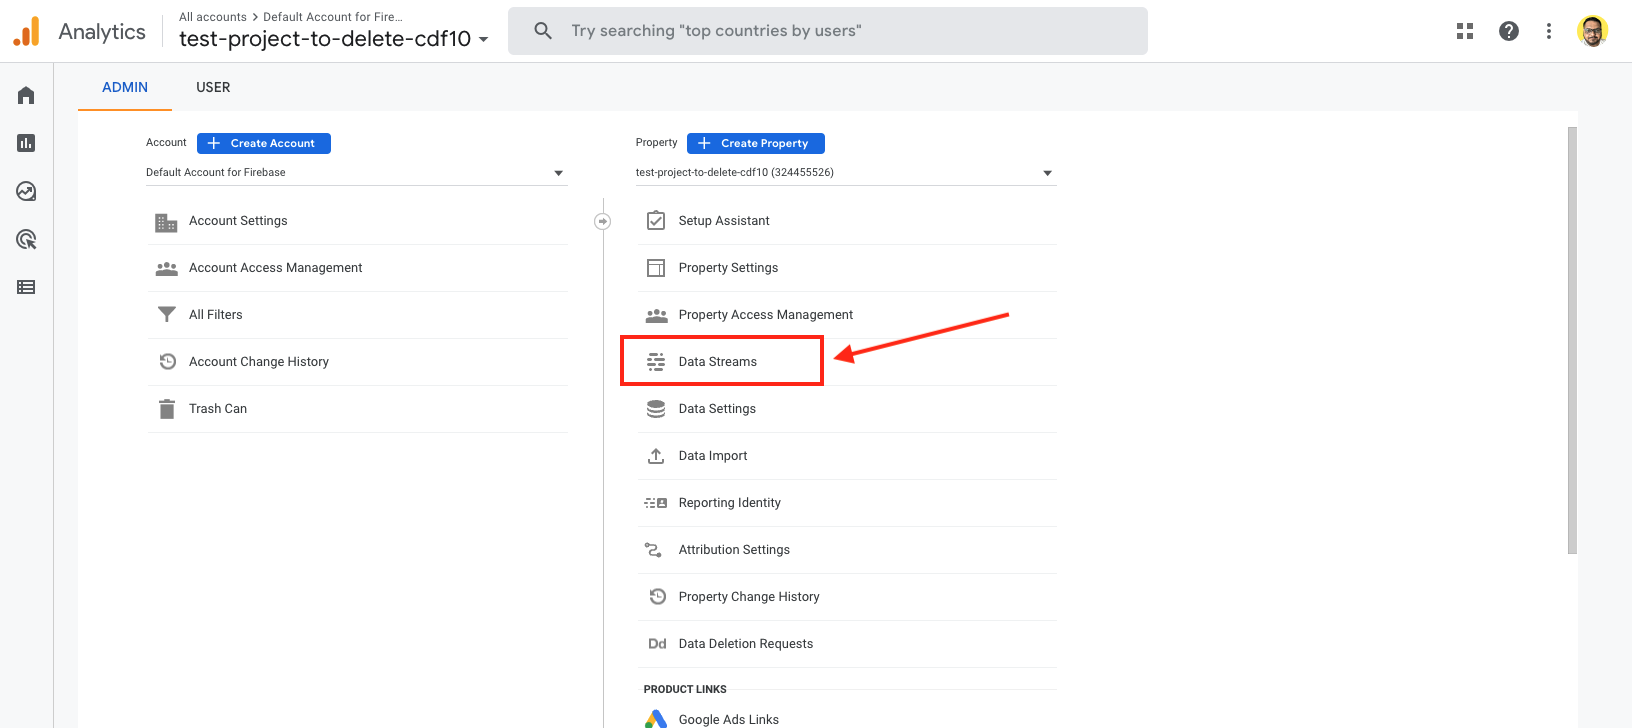1632x728 pixels.
Task: Open the Help question mark icon
Action: pyautogui.click(x=1509, y=31)
